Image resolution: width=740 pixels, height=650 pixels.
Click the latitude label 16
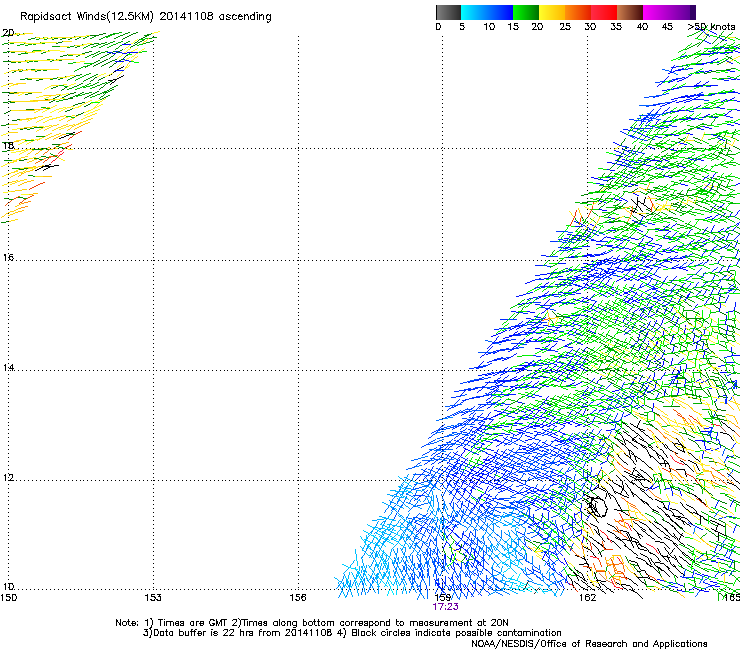pos(8,257)
